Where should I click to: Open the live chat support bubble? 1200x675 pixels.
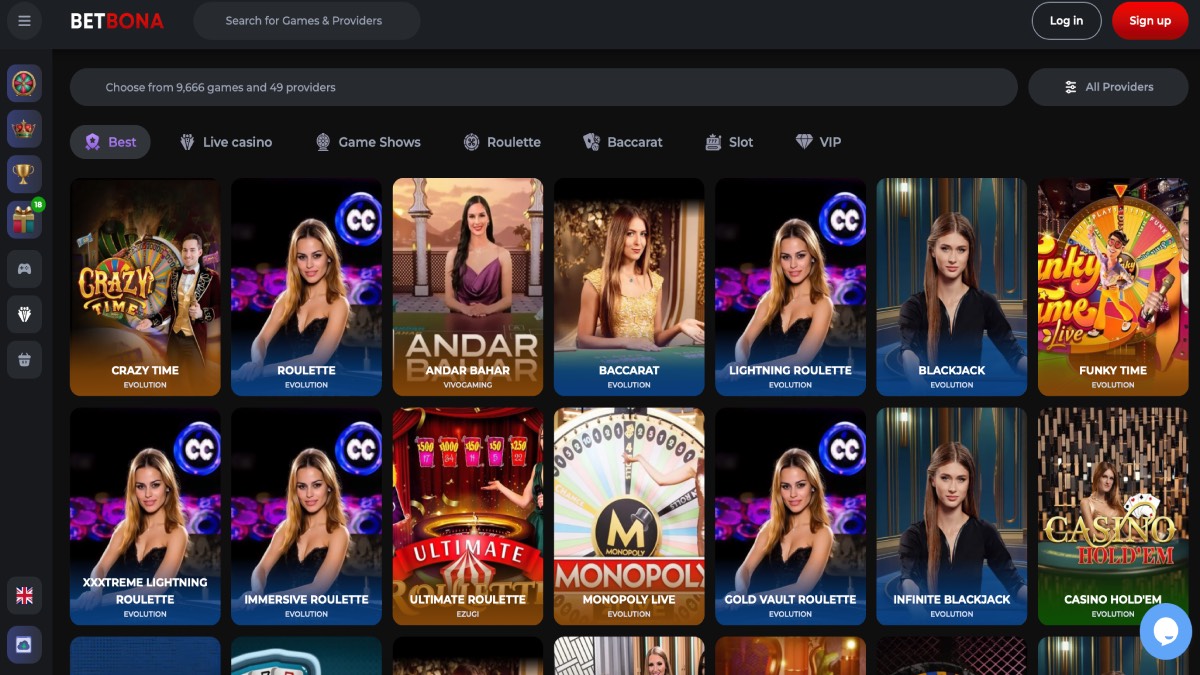(1165, 631)
